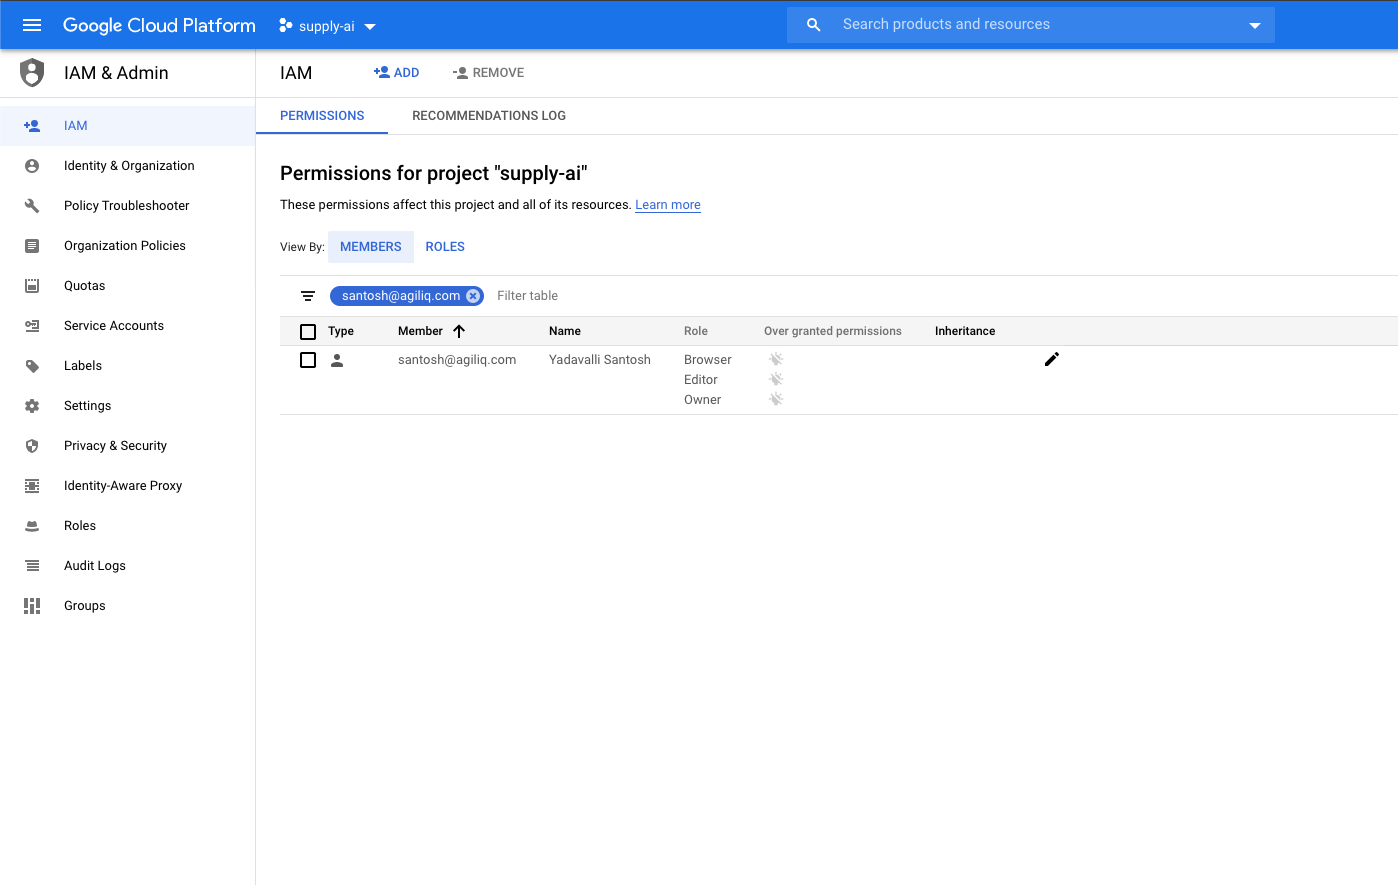
Task: Click the supply-ai project icon
Action: pos(286,26)
